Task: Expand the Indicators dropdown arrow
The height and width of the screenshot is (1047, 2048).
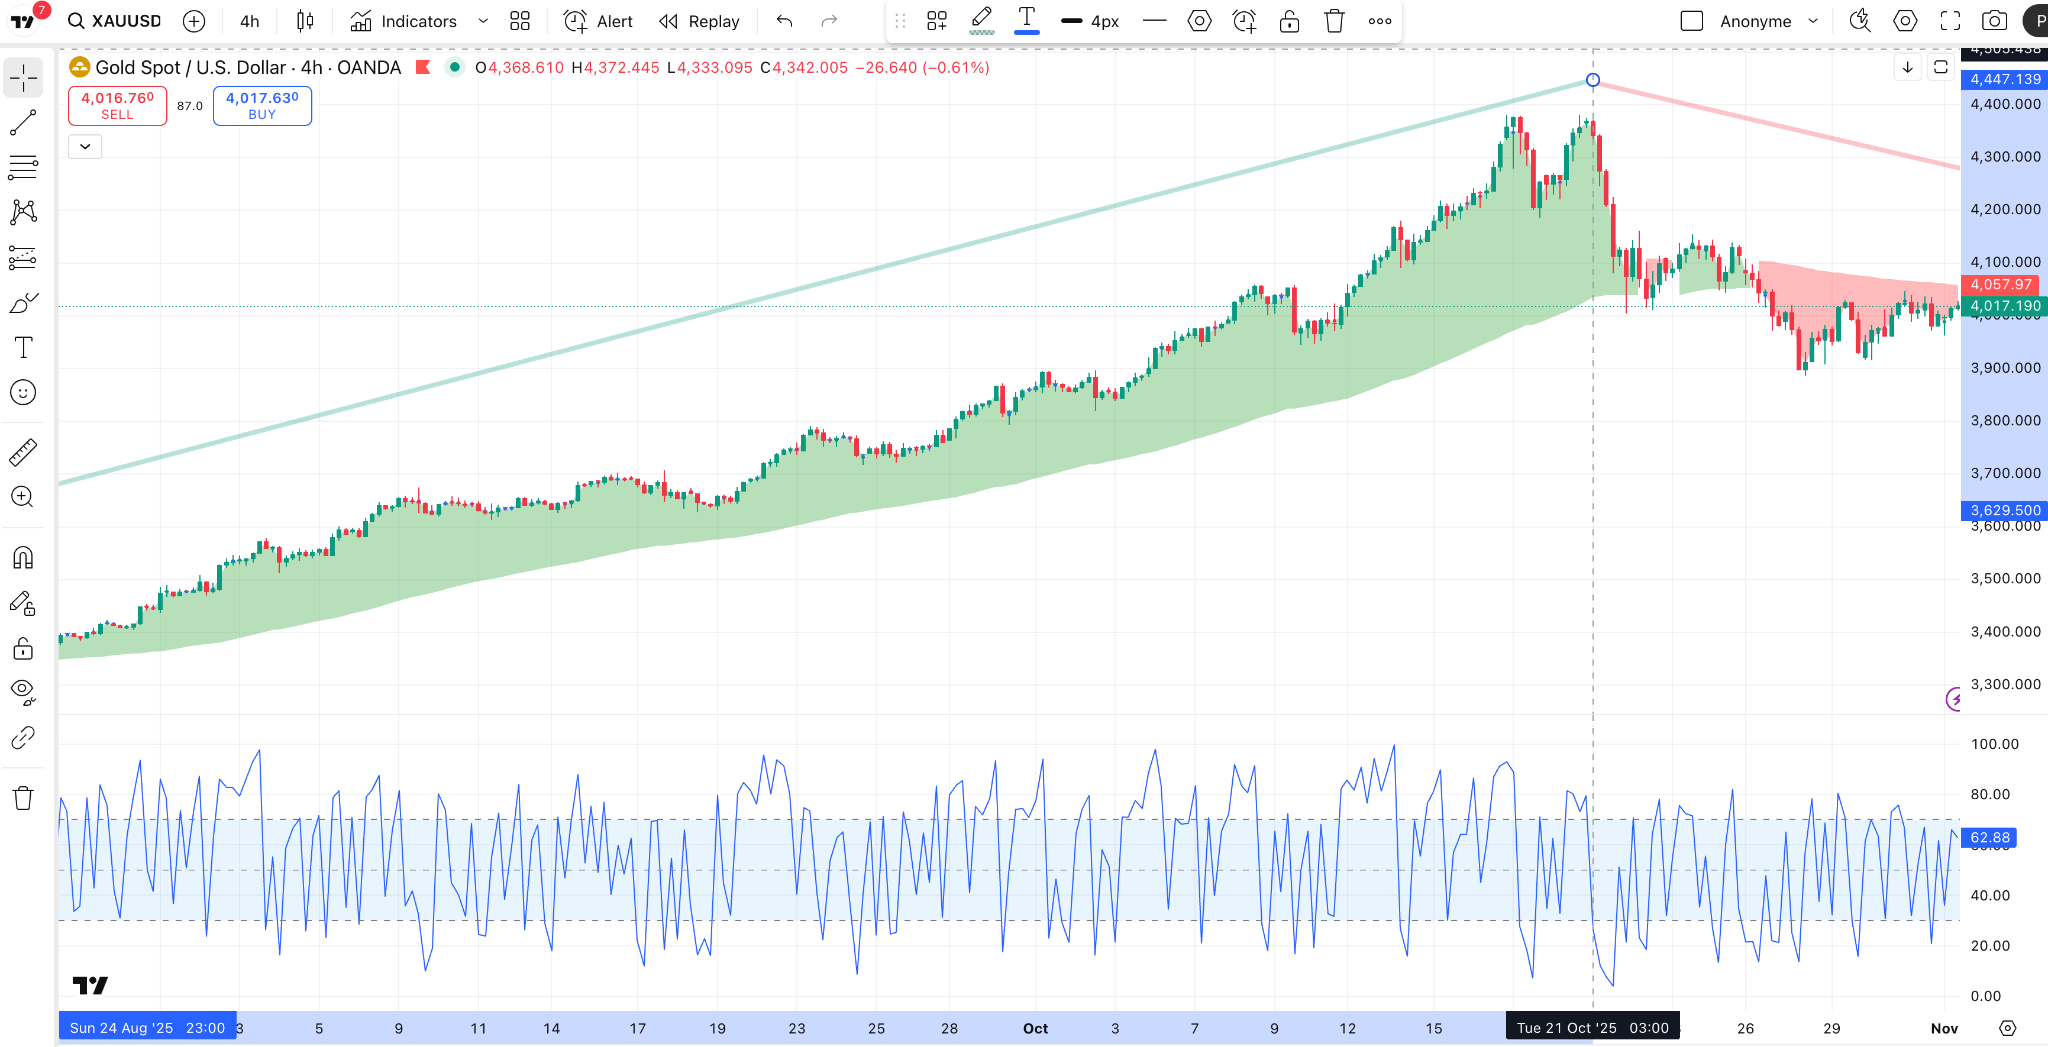Action: pos(483,20)
